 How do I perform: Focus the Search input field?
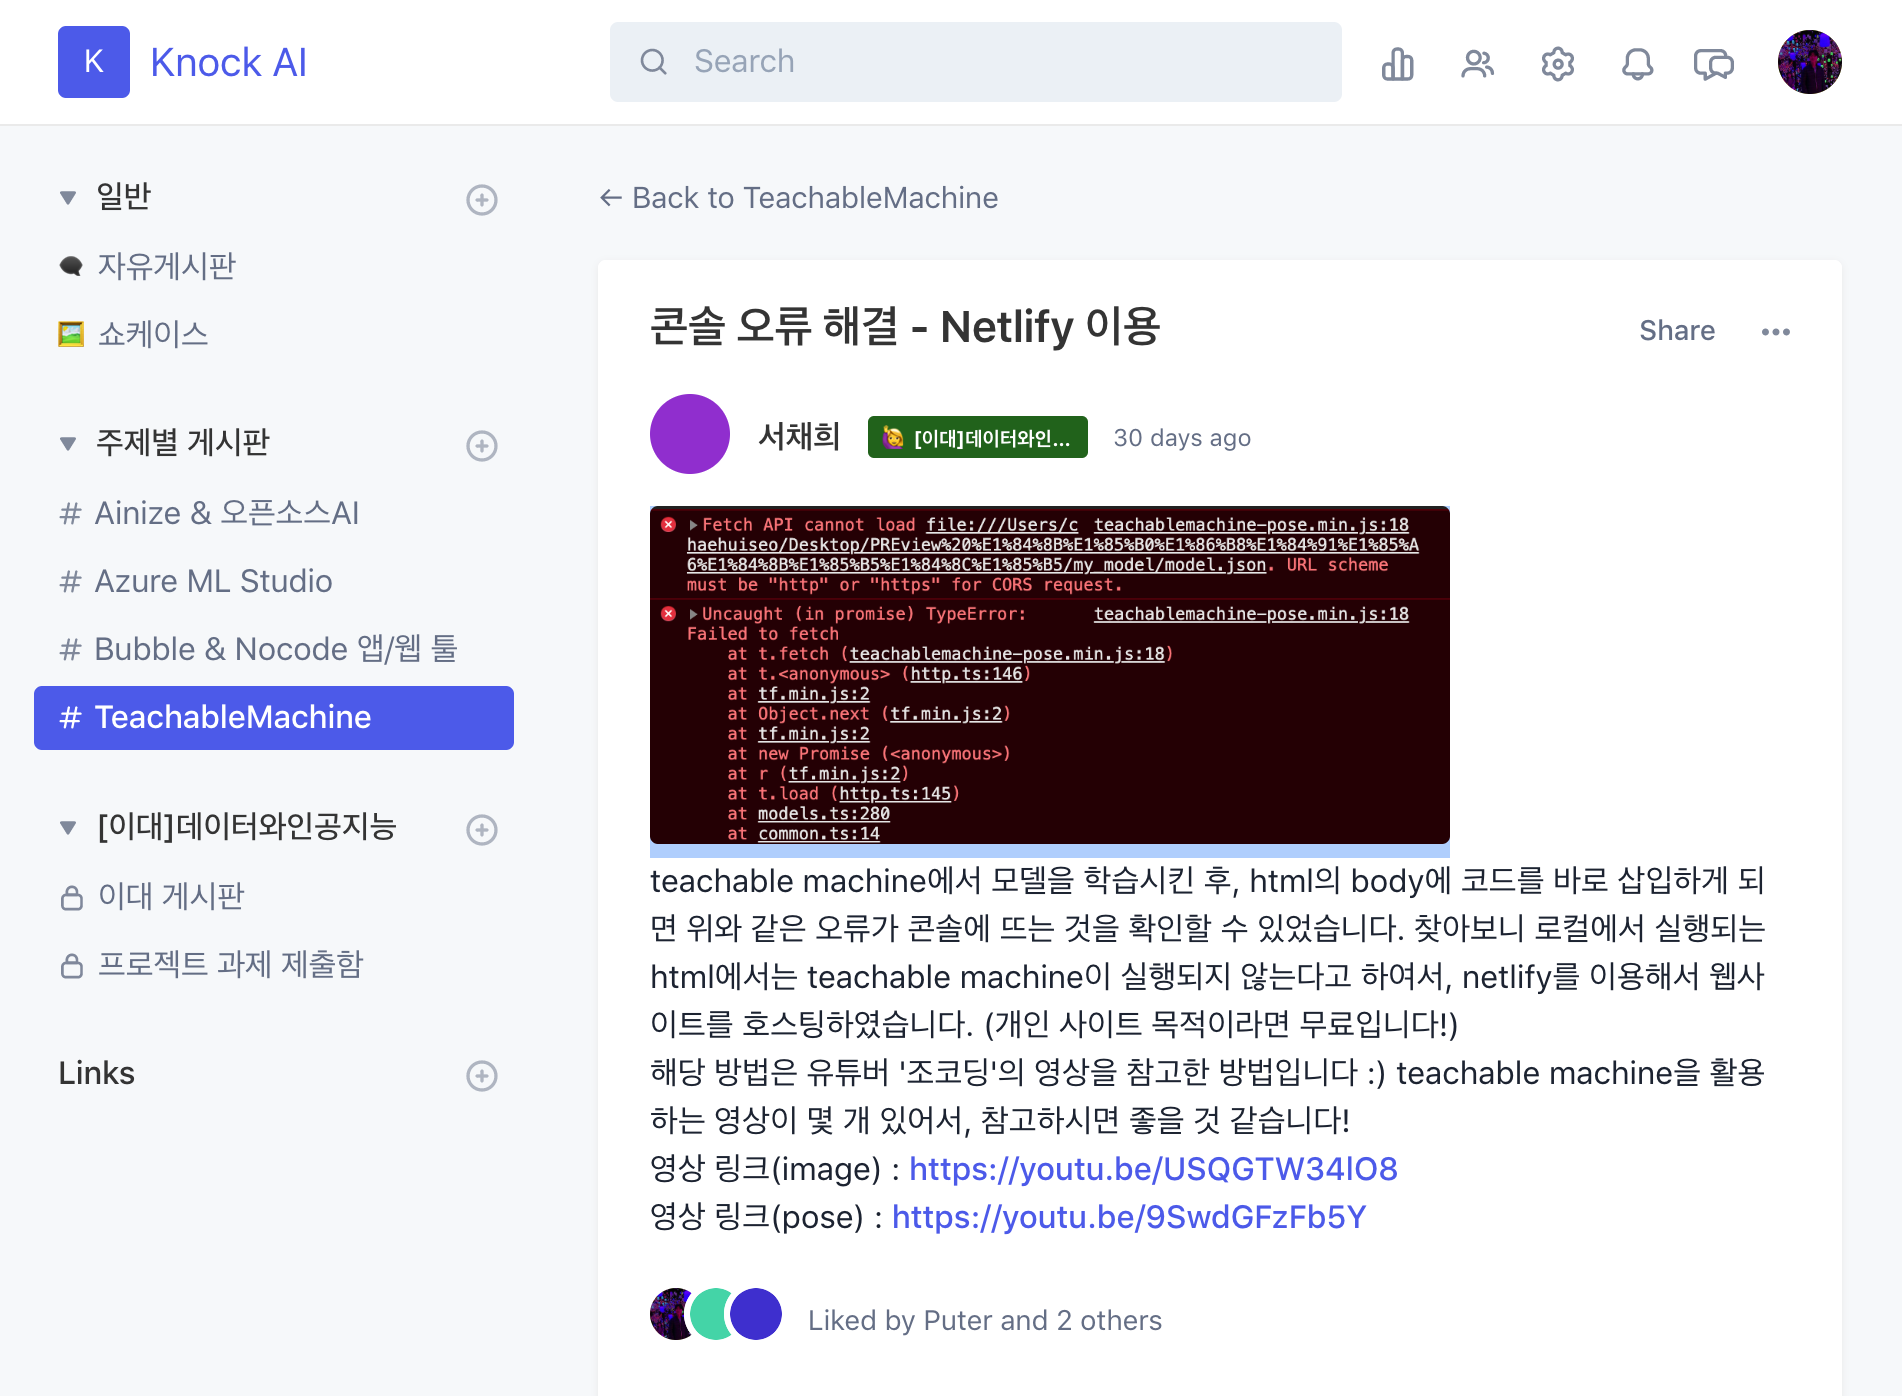pyautogui.click(x=975, y=62)
